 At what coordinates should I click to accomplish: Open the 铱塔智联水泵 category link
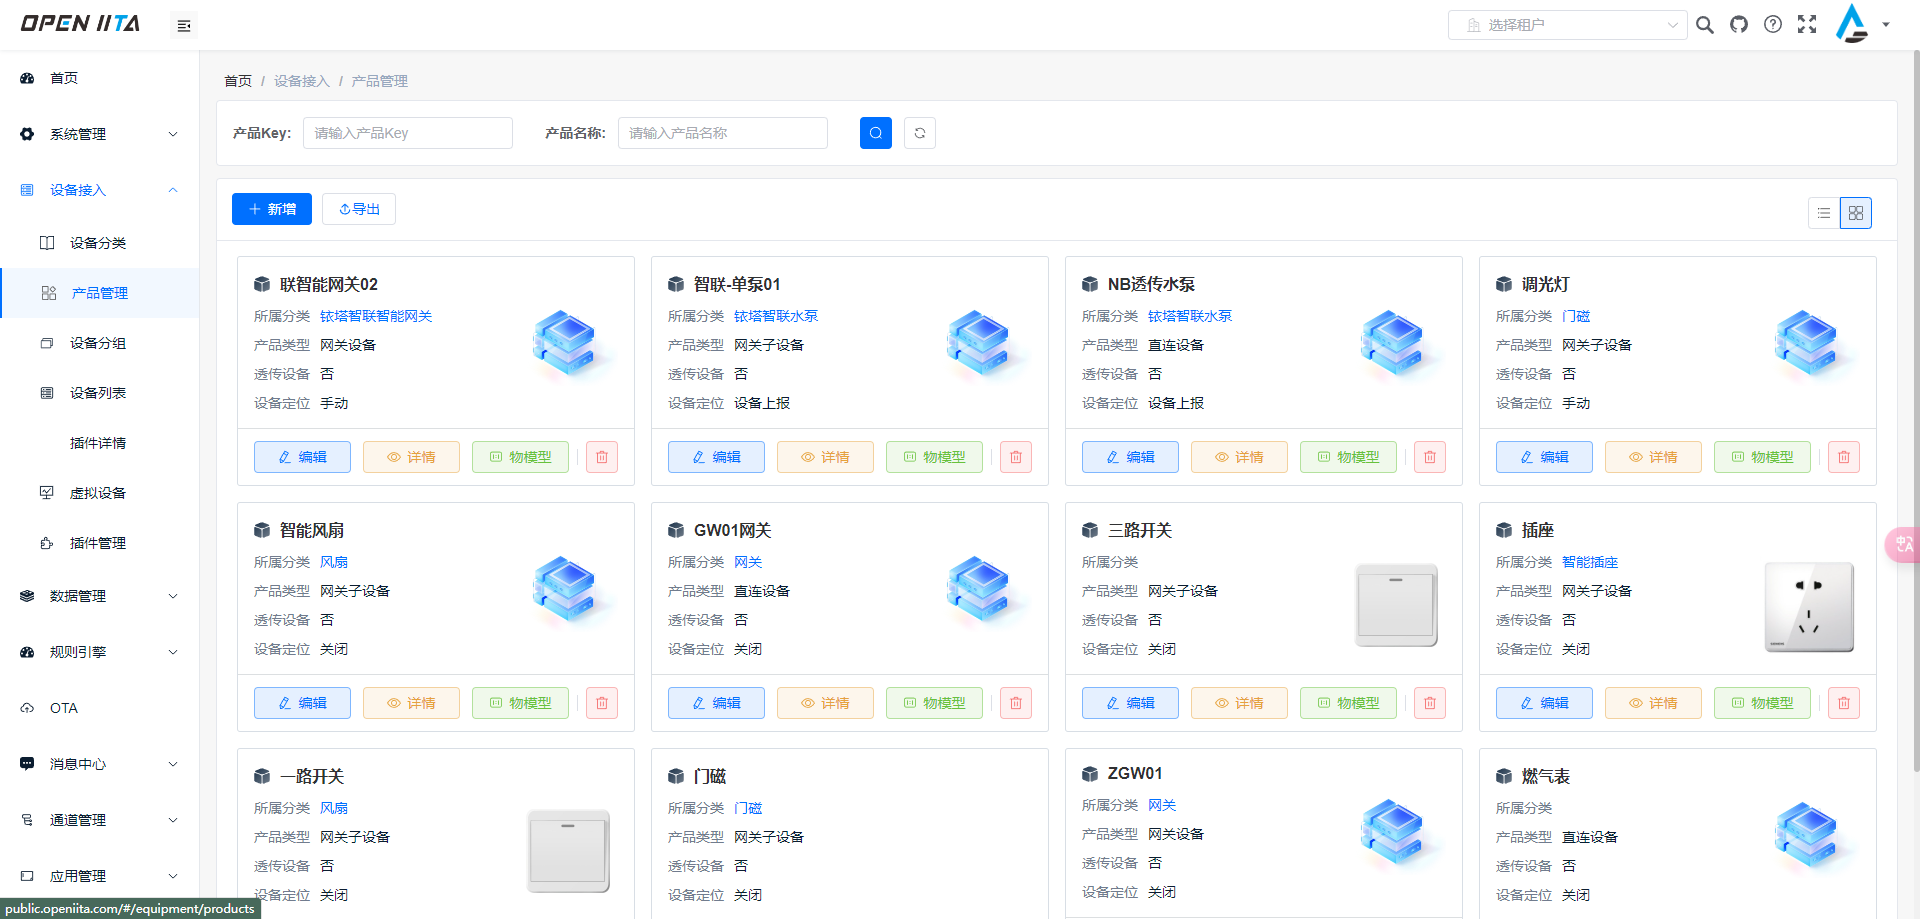777,315
